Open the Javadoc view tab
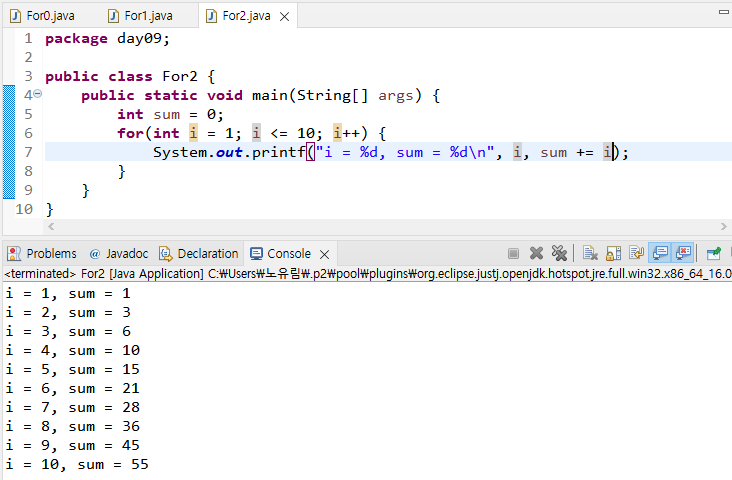 (119, 254)
